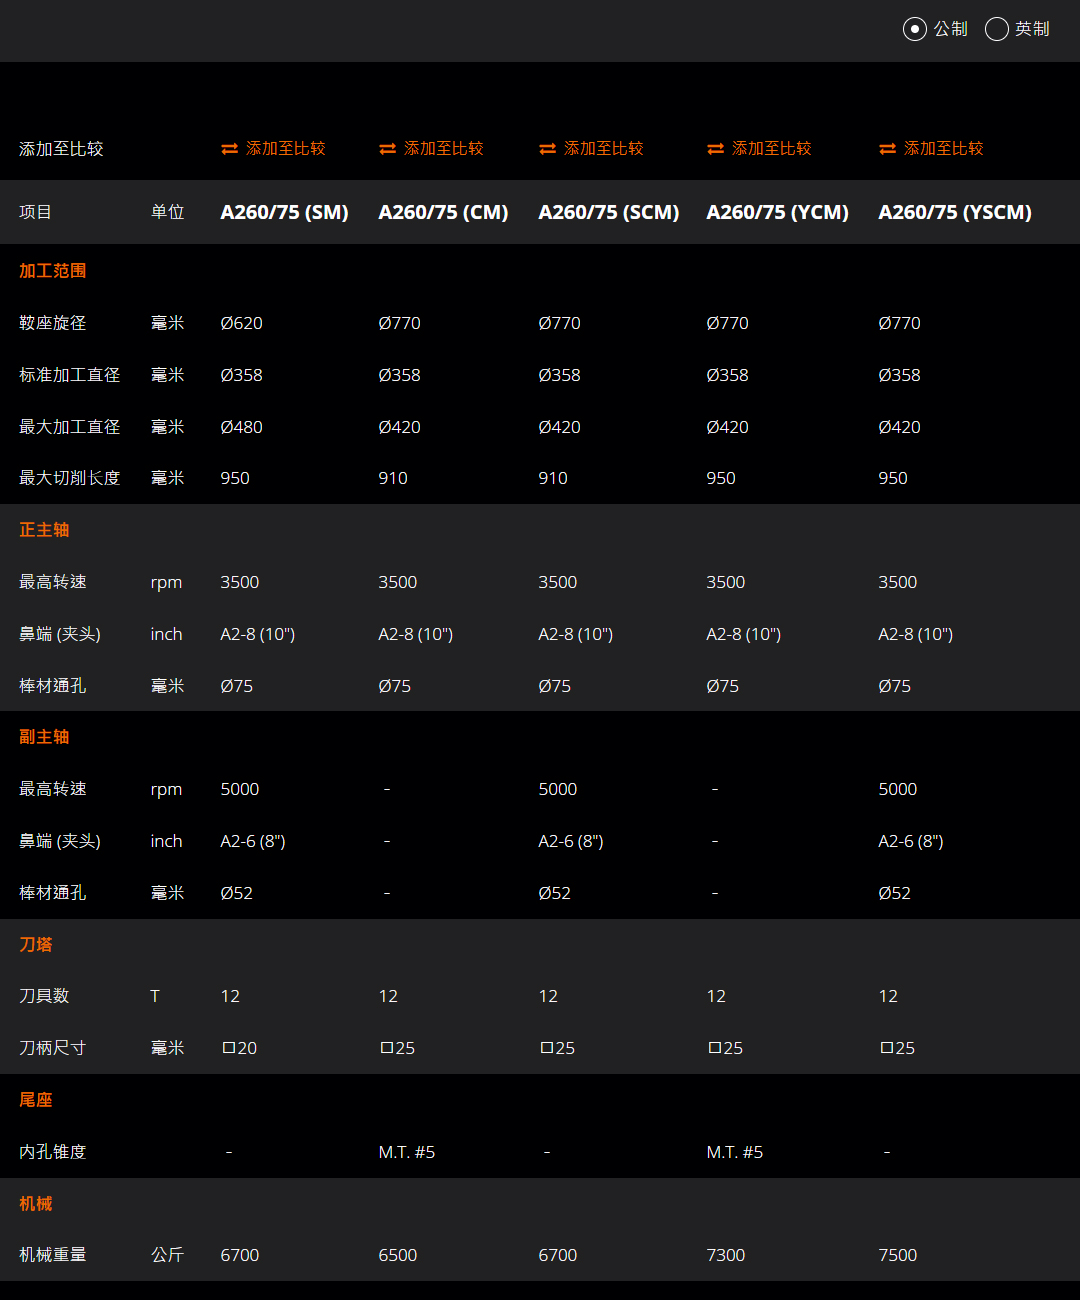The height and width of the screenshot is (1300, 1080).
Task: Open the A260/75 (CM) model header
Action: (x=443, y=212)
